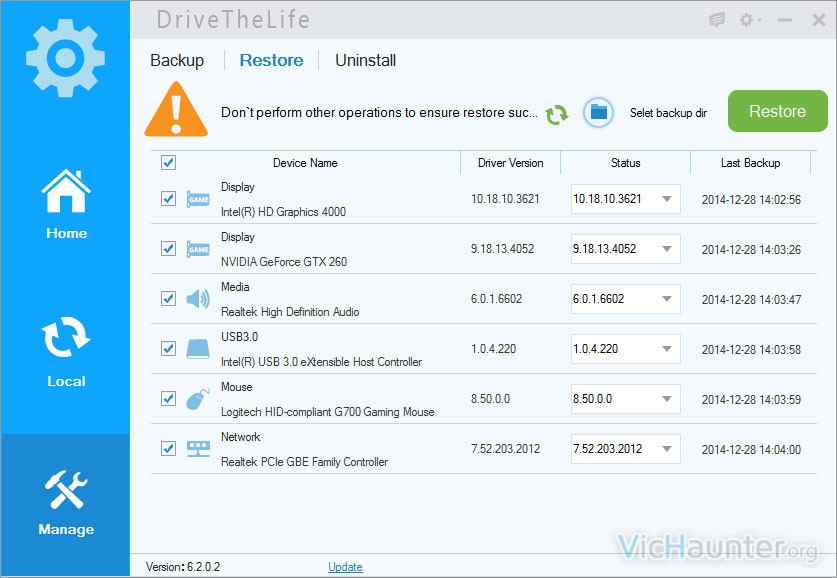Image resolution: width=837 pixels, height=578 pixels.
Task: Toggle the select-all devices checkbox
Action: click(168, 162)
